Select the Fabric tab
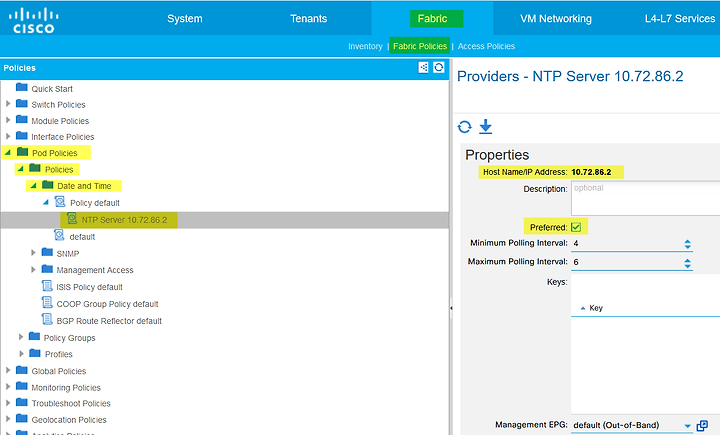This screenshot has height=435, width=720. pyautogui.click(x=432, y=18)
